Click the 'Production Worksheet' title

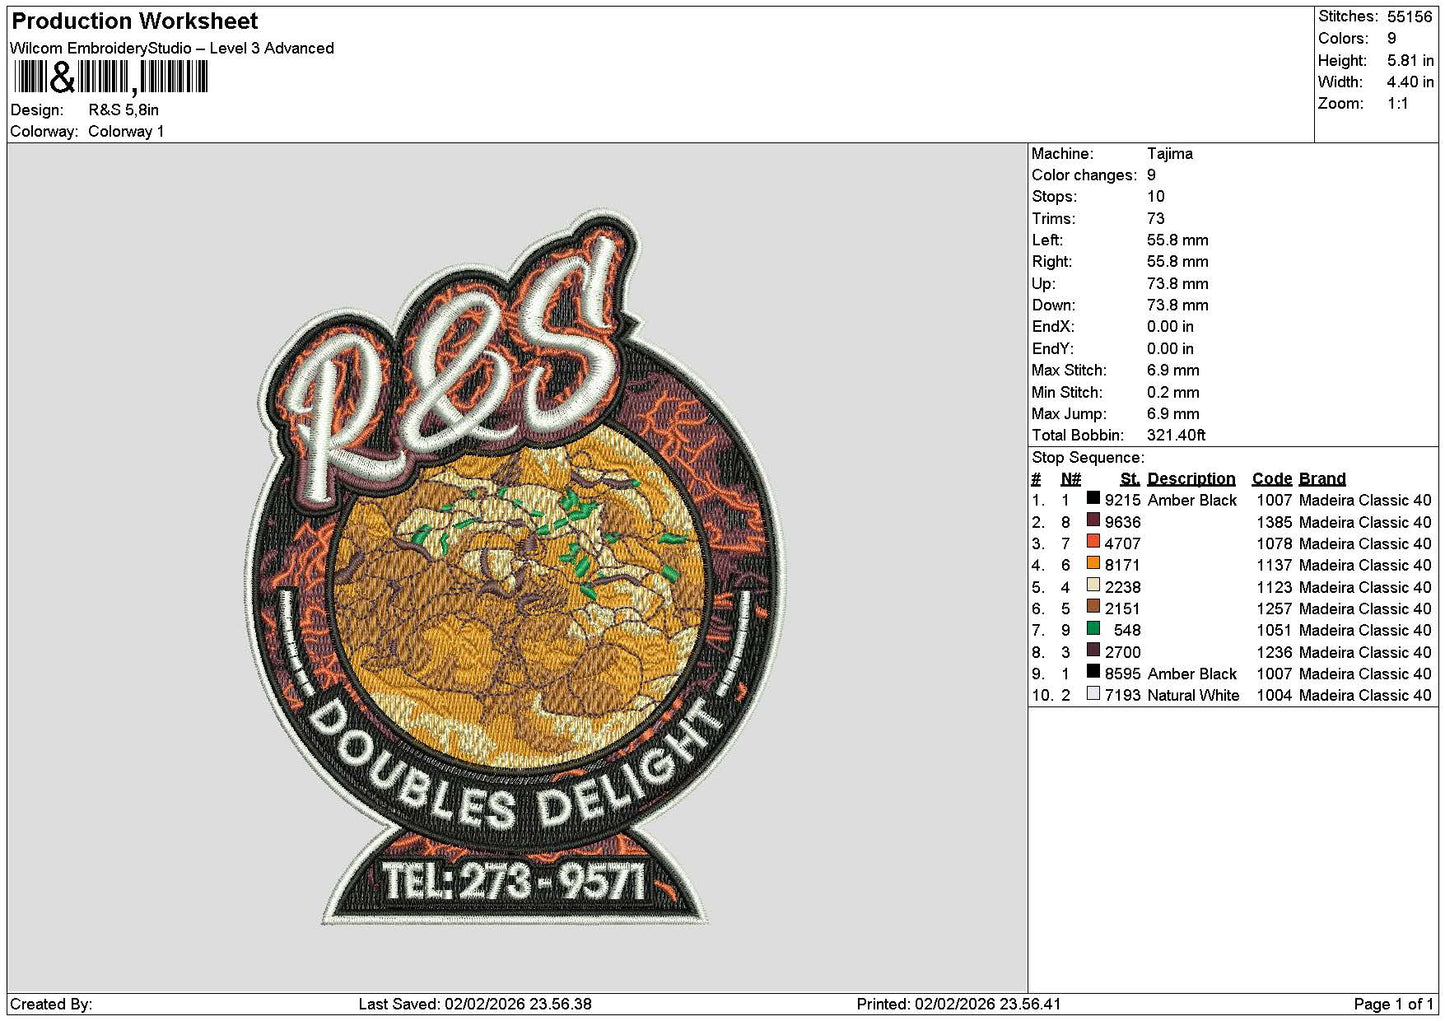[135, 21]
